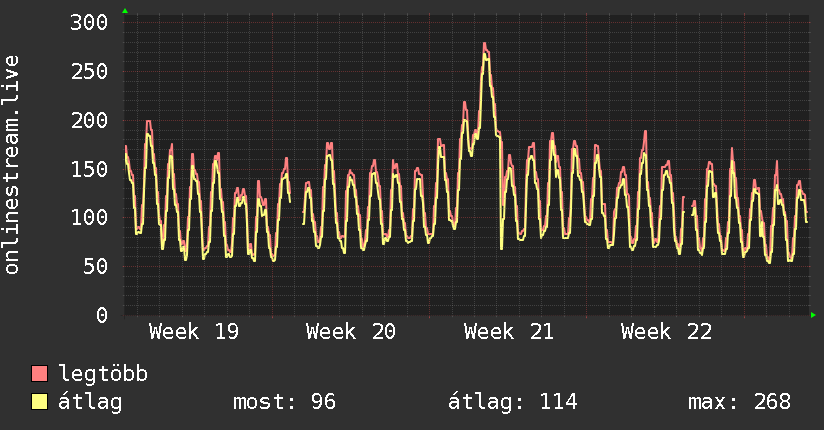Click the 'most: 96' value
Screen dimensions: 824x430
tap(284, 402)
